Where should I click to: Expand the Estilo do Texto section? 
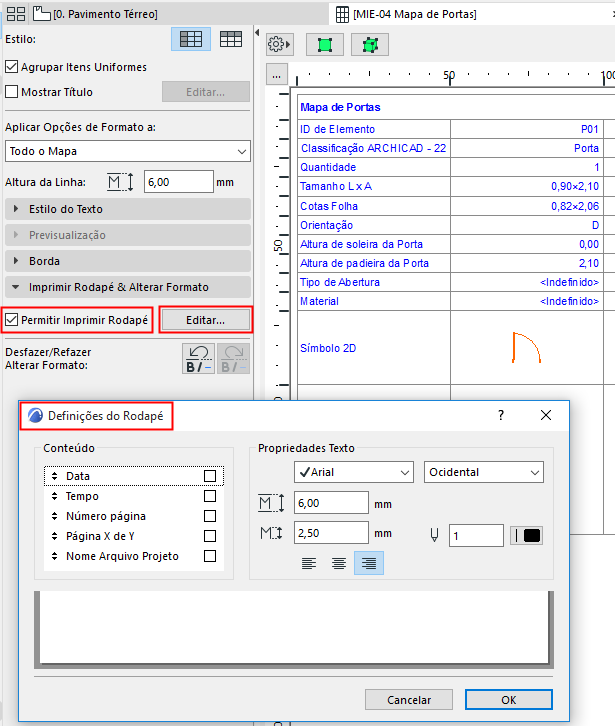click(128, 209)
